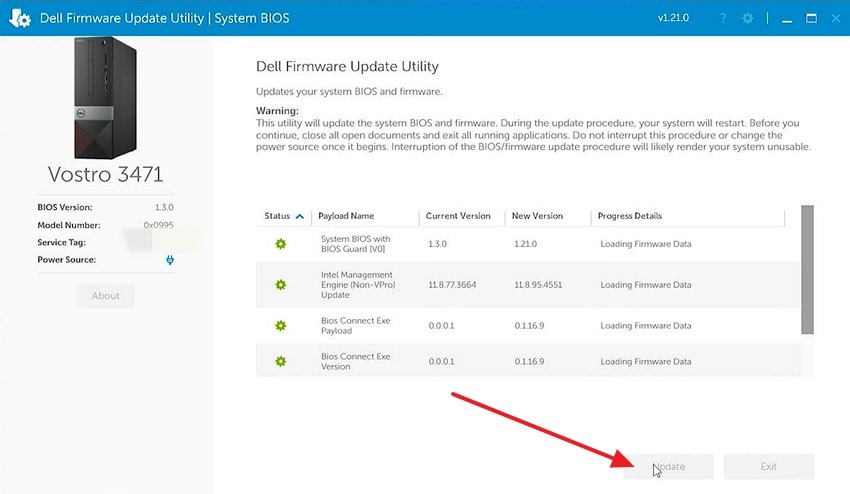This screenshot has height=494, width=850.
Task: Click the Dell firmware utility logo icon
Action: click(20, 18)
